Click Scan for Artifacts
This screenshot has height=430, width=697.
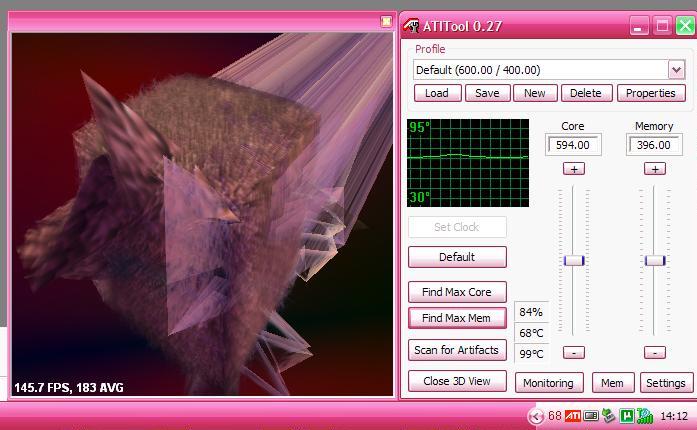(457, 350)
